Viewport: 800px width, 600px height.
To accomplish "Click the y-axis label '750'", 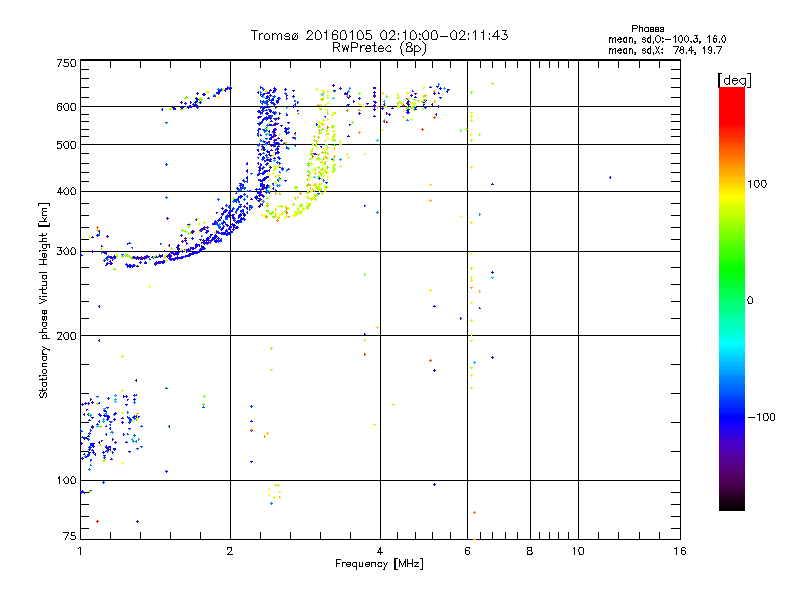I will point(66,63).
